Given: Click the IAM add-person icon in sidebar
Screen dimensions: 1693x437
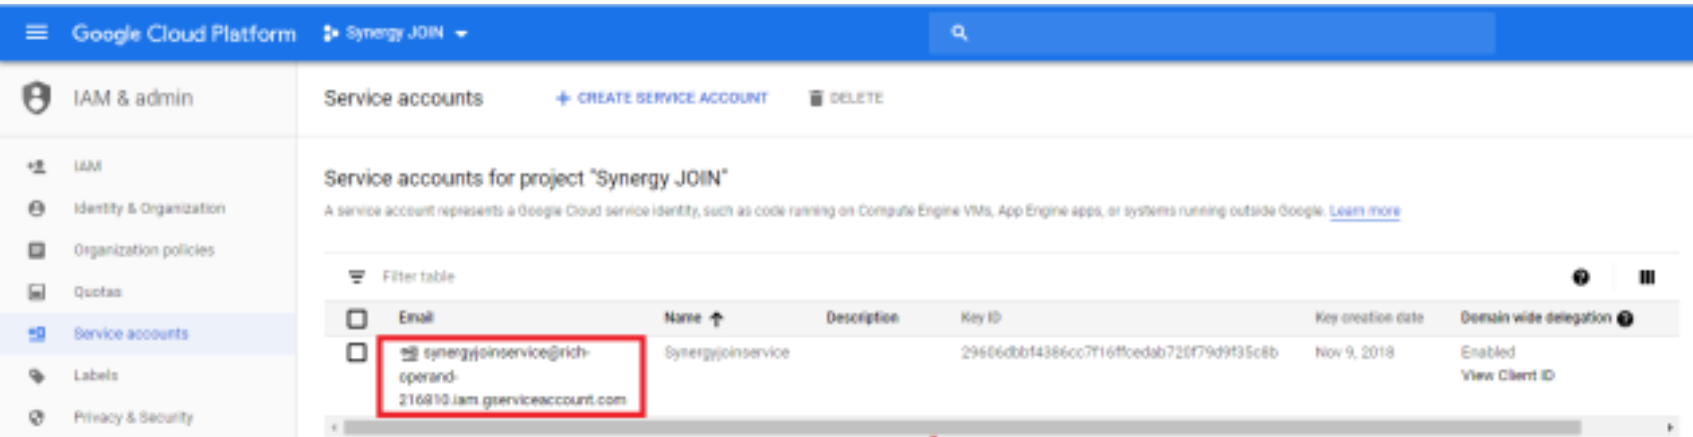Looking at the screenshot, I should 37,166.
